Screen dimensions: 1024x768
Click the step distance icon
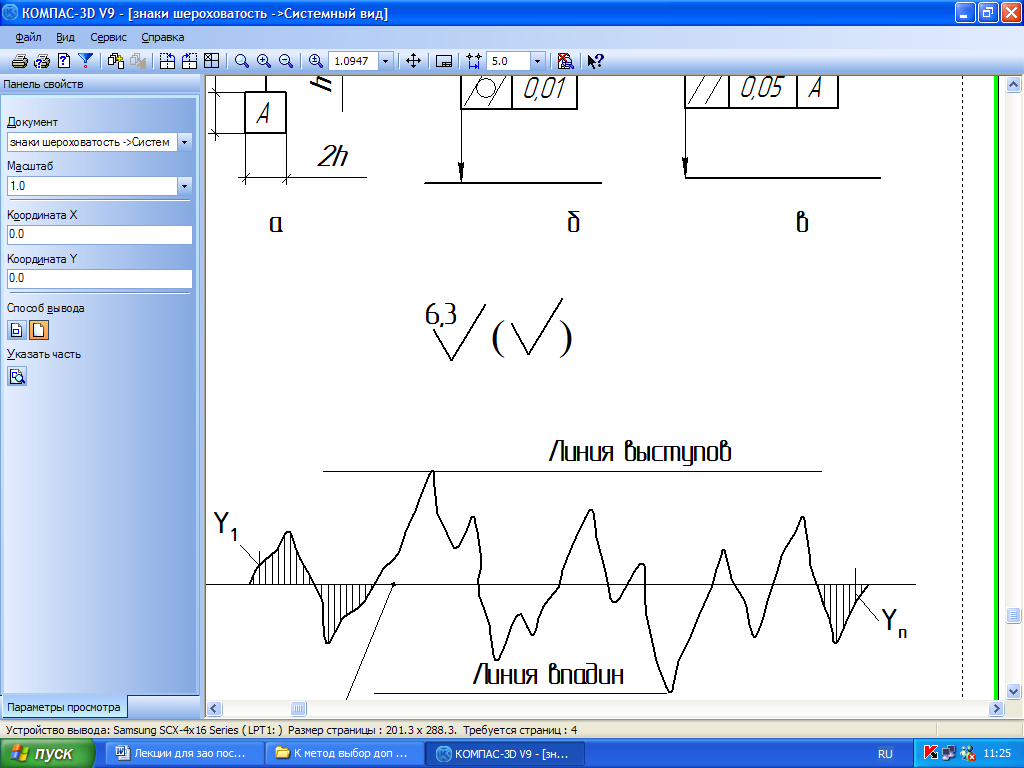coord(474,61)
